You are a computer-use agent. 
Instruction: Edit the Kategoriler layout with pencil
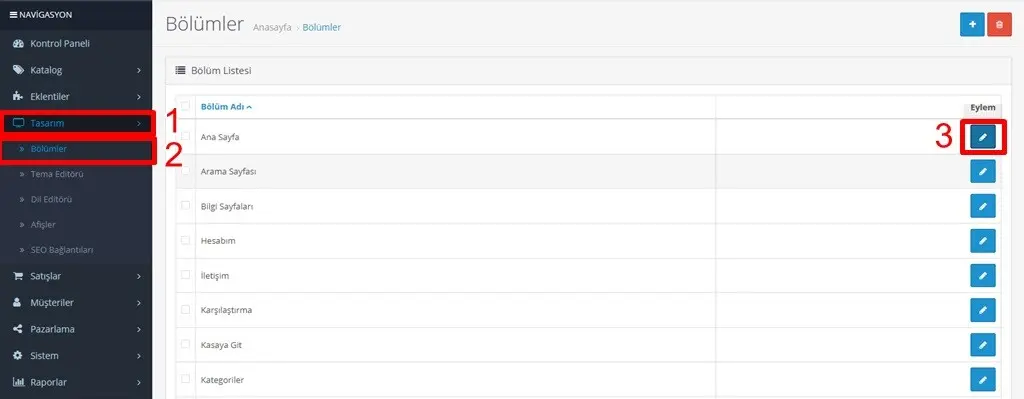click(983, 379)
